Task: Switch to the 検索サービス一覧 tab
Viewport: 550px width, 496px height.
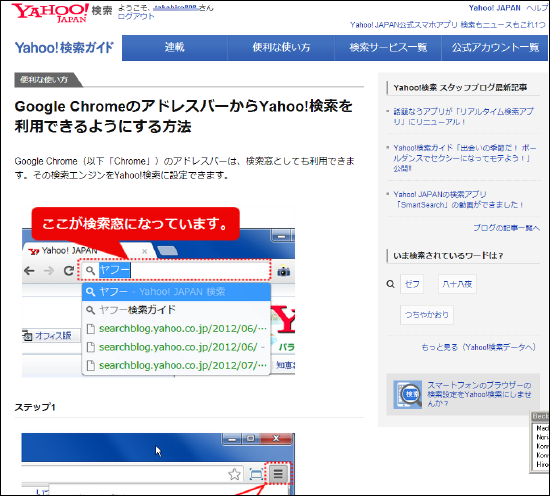Action: coord(388,47)
